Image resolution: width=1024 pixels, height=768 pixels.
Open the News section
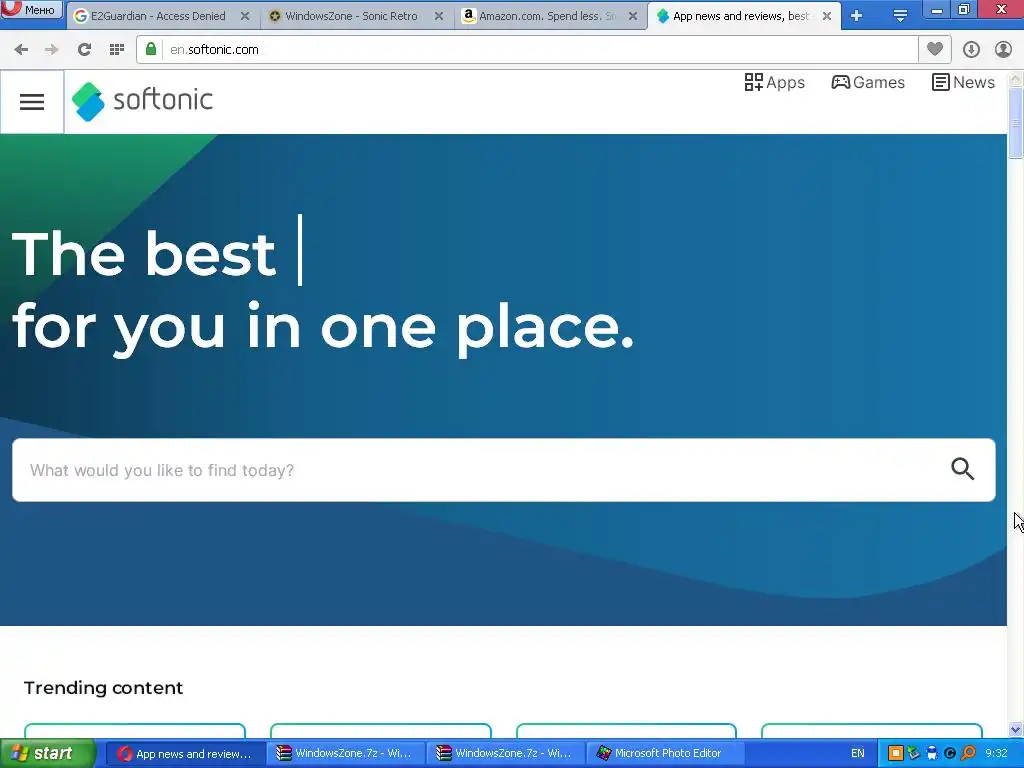click(963, 82)
